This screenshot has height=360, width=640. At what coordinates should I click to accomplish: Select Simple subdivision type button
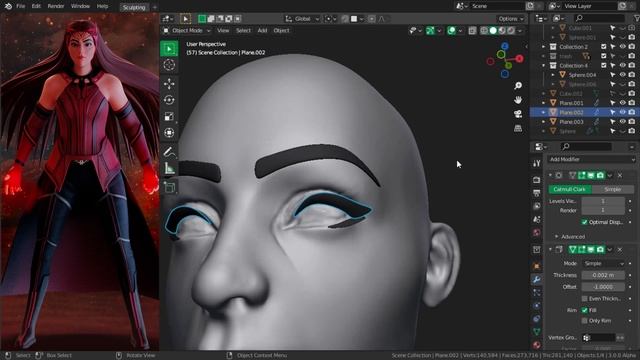(x=612, y=189)
